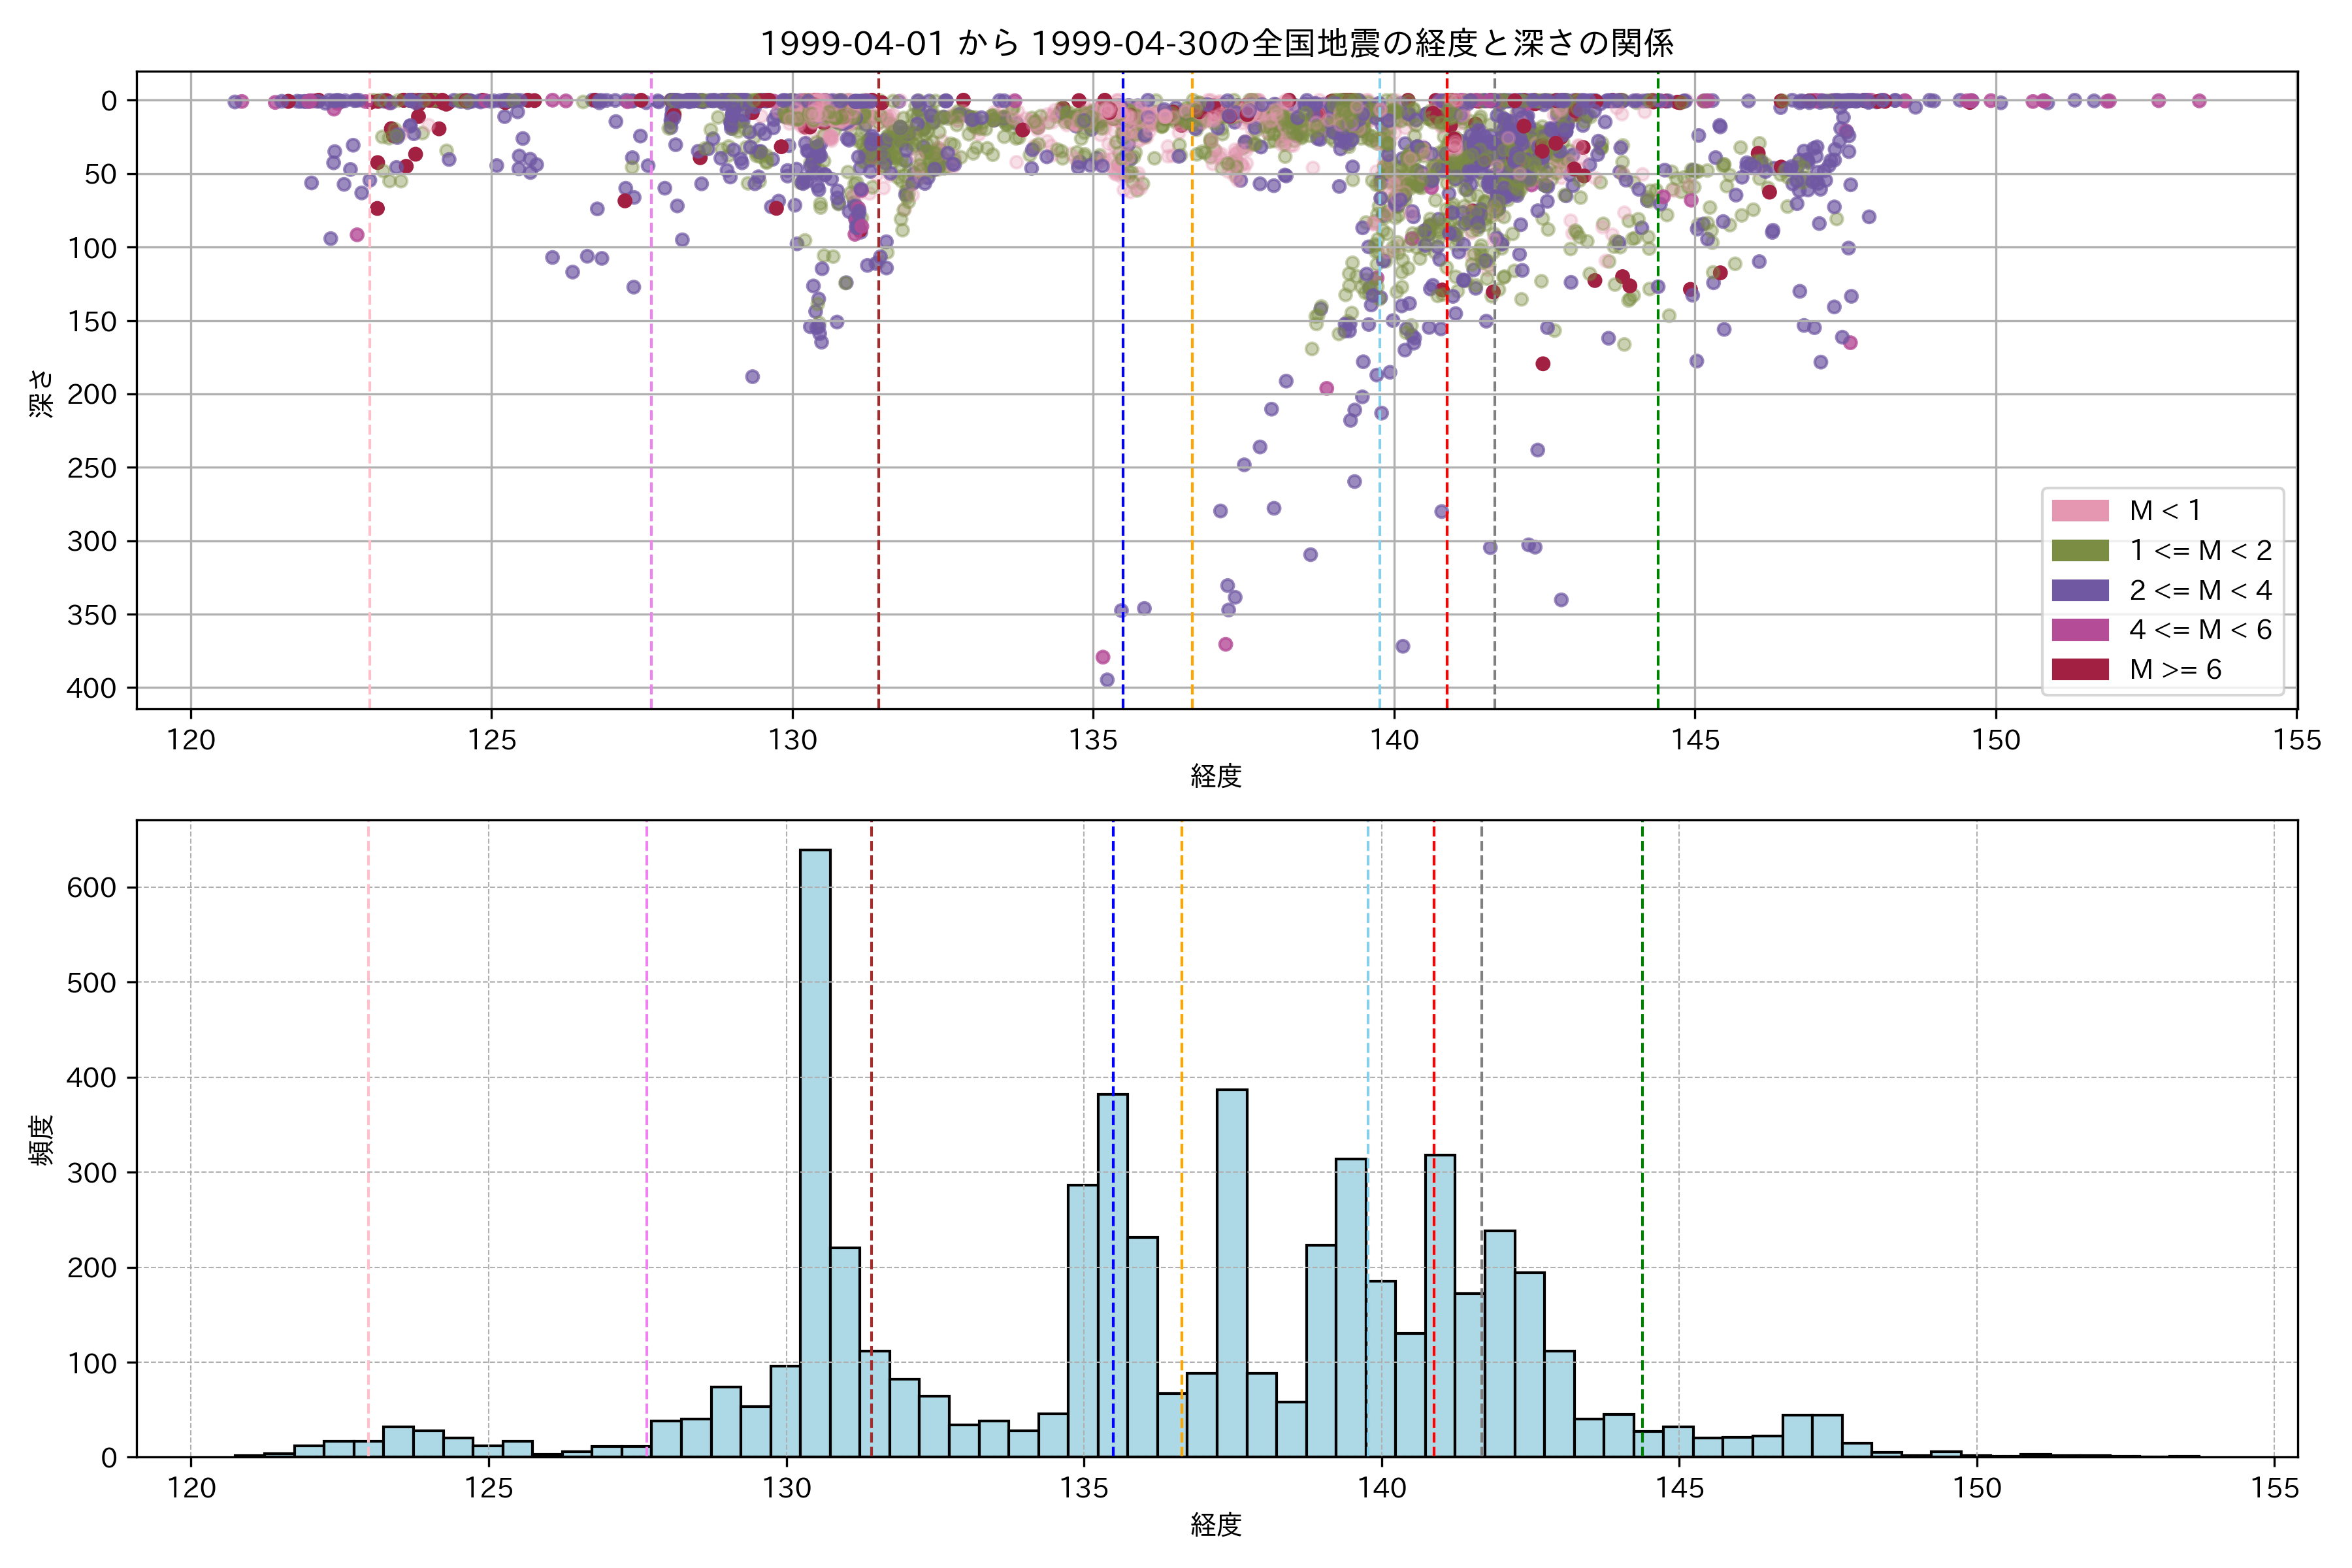Click the 50 tick label on the depth axis
This screenshot has width=2352, height=1568.
[100, 174]
